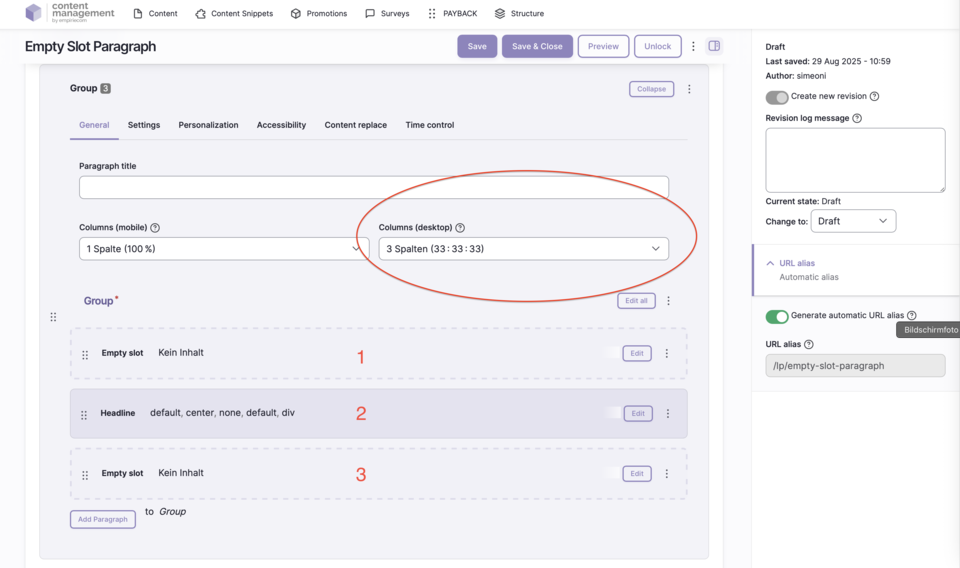Image resolution: width=960 pixels, height=568 pixels.
Task: Toggle Create new revision switch
Action: [777, 97]
